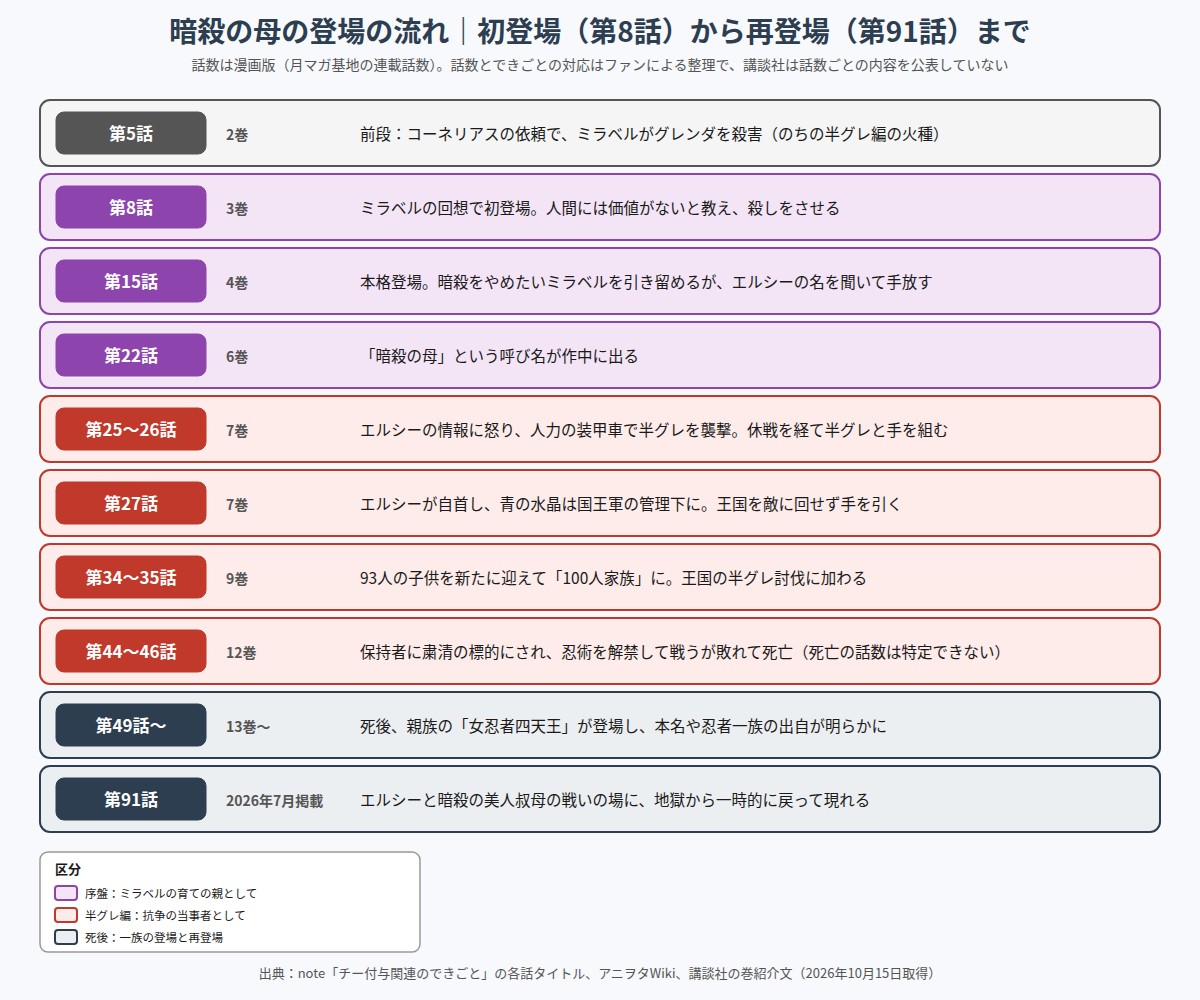Click the text 「暗殺の母」という呼び名が作中に出る
The height and width of the screenshot is (1000, 1200).
point(499,356)
